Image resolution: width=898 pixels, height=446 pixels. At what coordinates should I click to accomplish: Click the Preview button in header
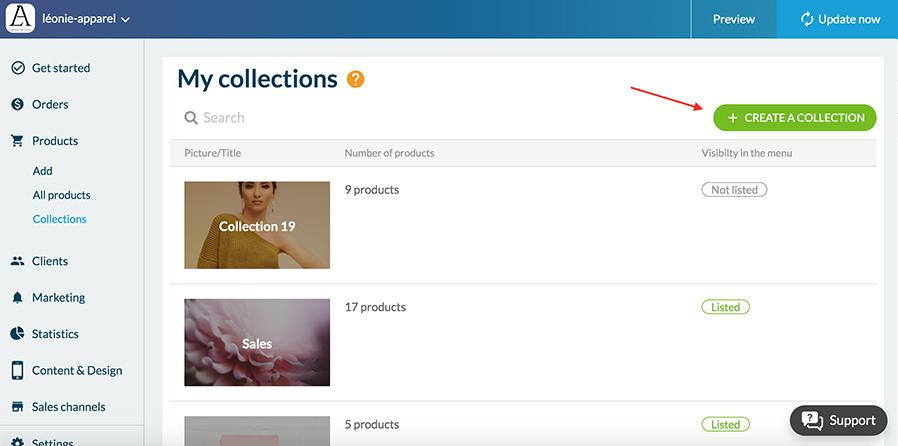733,19
